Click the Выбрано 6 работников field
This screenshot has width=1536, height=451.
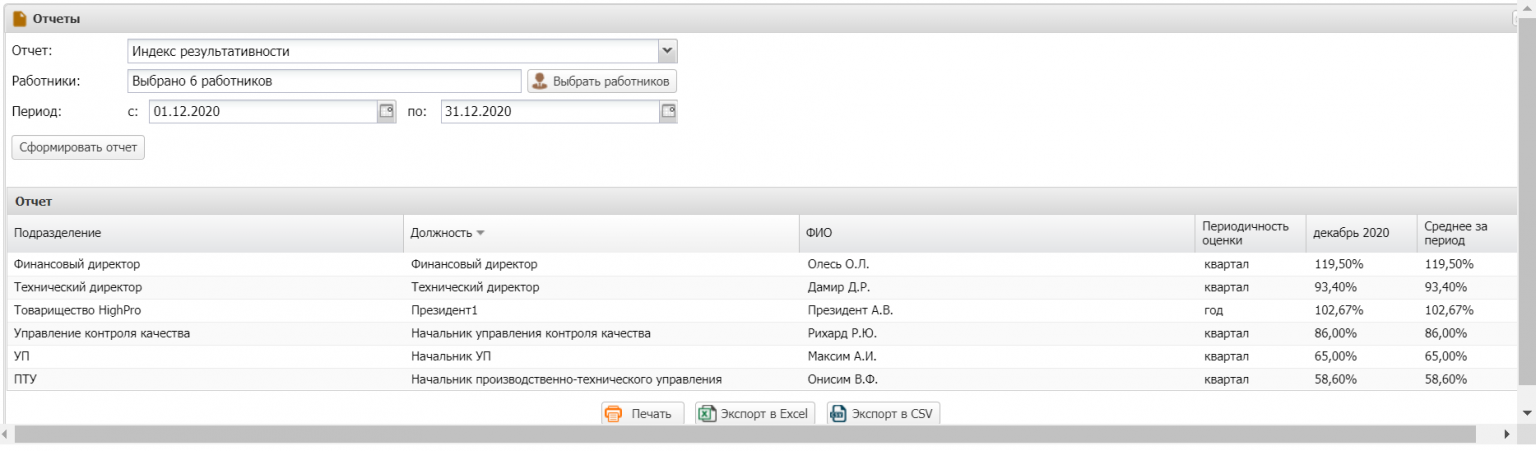point(325,81)
